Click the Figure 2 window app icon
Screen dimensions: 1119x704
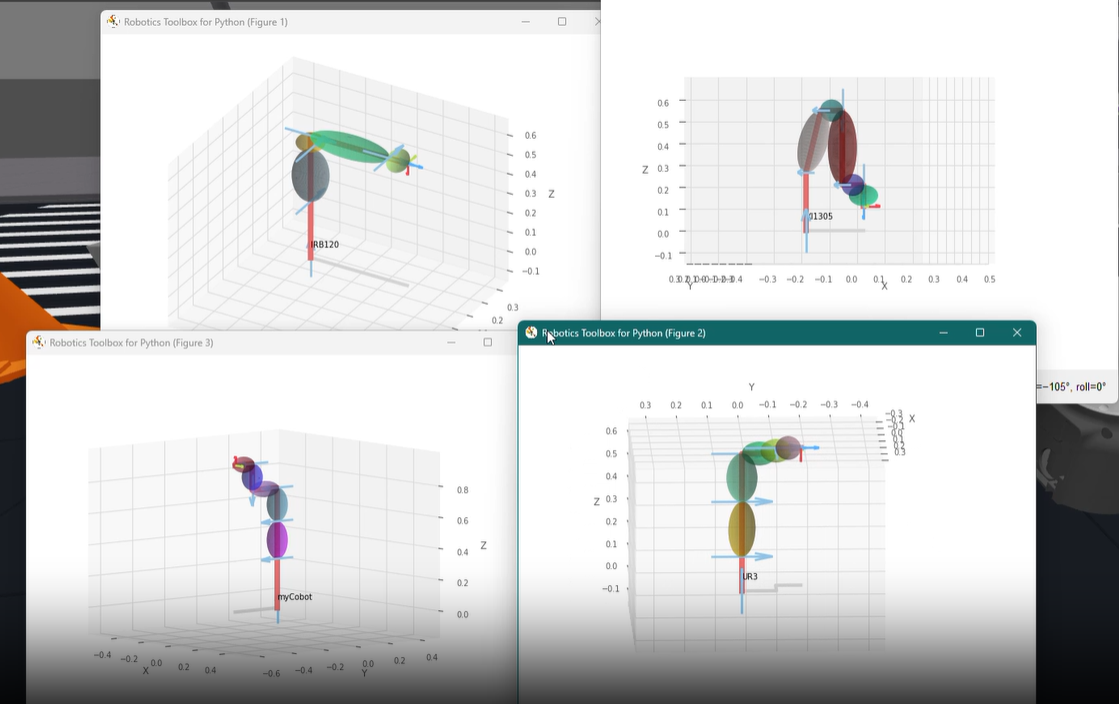pyautogui.click(x=531, y=333)
